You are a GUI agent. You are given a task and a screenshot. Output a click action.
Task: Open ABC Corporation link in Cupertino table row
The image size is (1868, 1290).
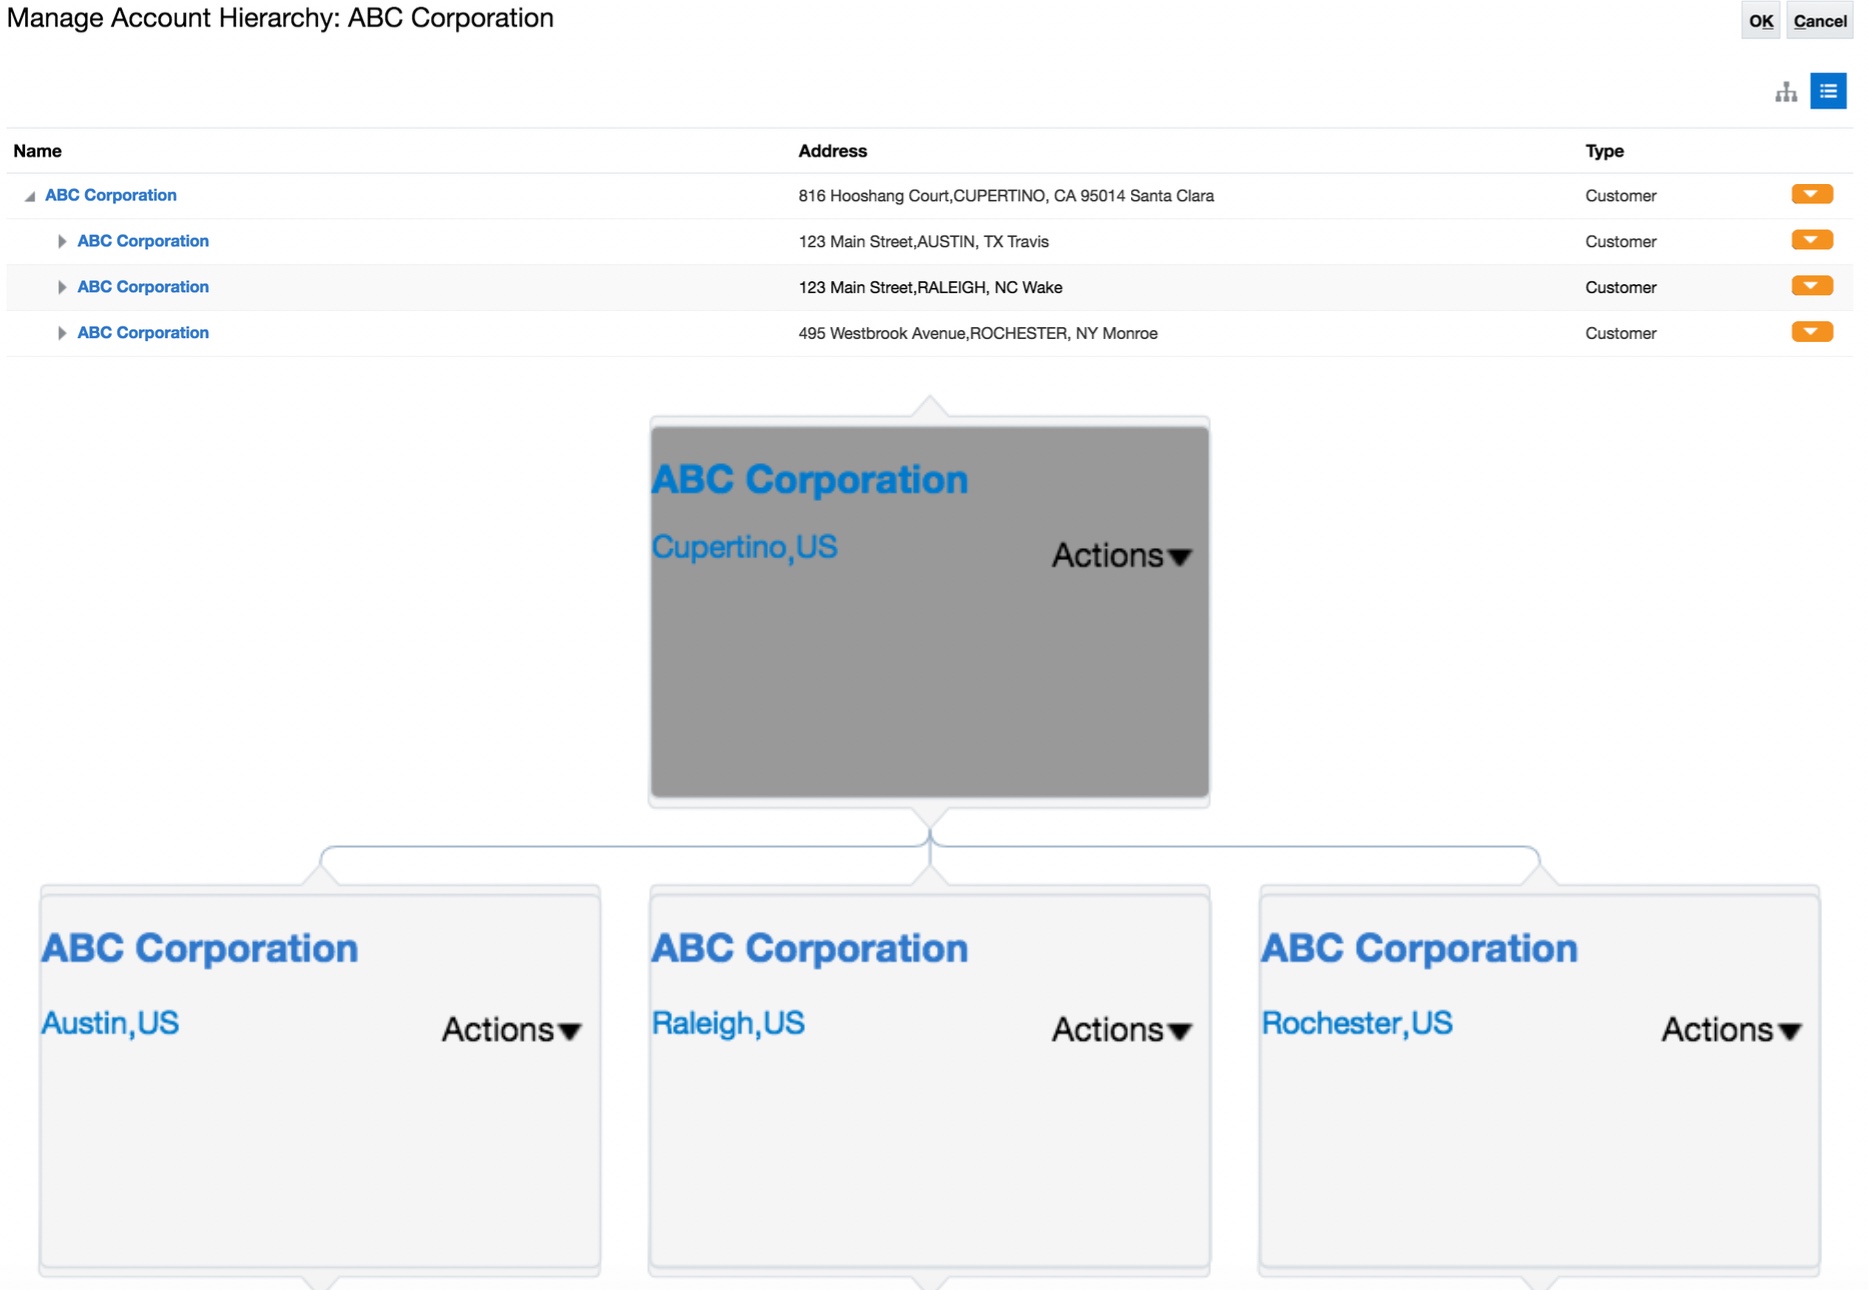point(111,196)
